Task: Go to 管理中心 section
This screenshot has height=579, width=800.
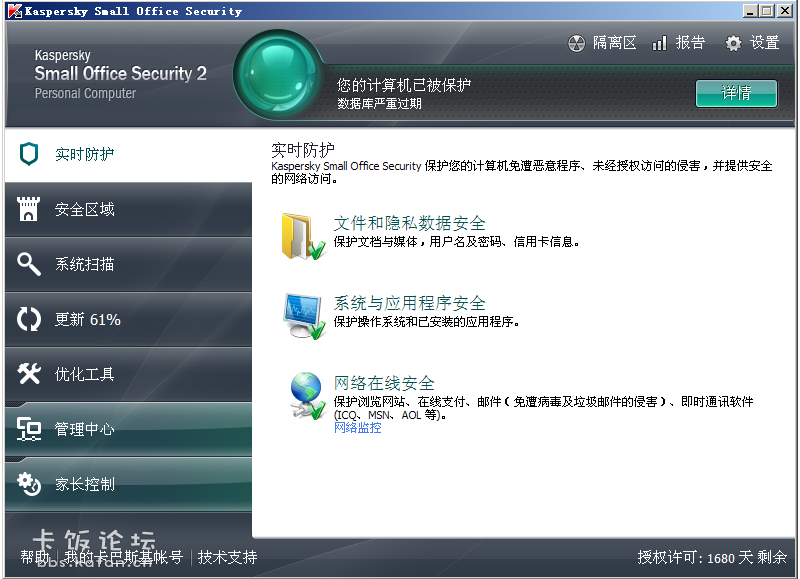Action: (x=129, y=429)
